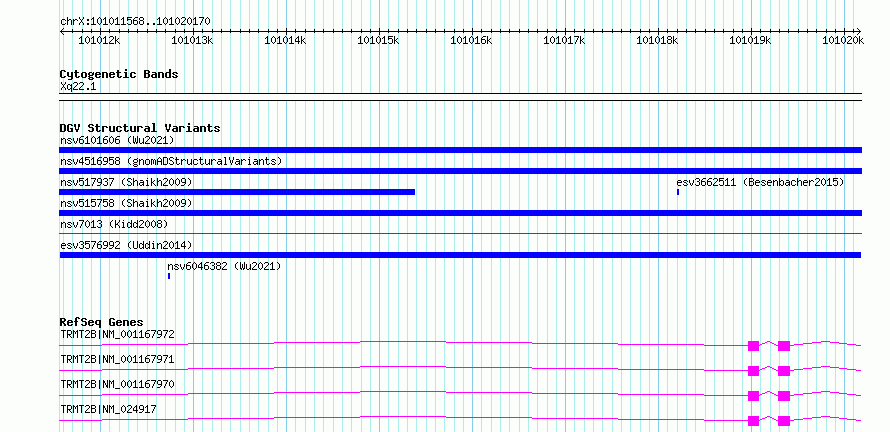Click the Cytogenetic Bands track title
This screenshot has height=432, width=890.
pos(119,74)
